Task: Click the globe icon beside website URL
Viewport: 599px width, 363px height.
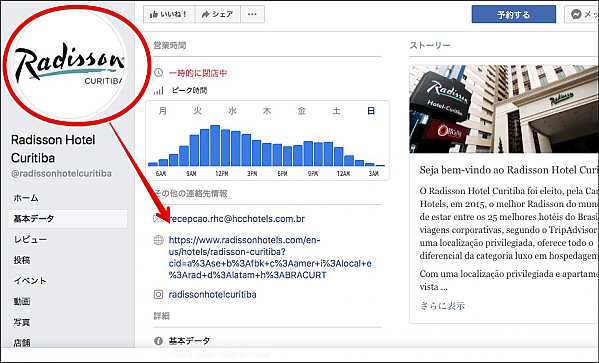Action: click(158, 240)
